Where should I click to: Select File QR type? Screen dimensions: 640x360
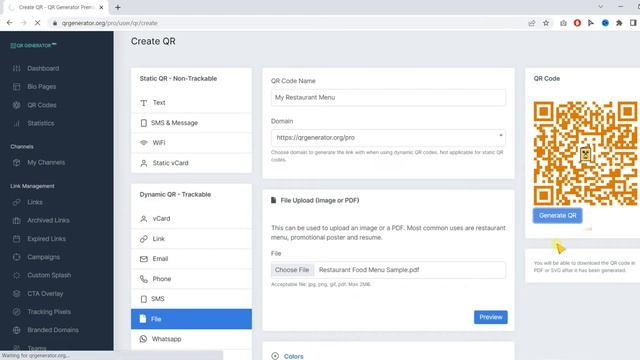click(x=191, y=319)
